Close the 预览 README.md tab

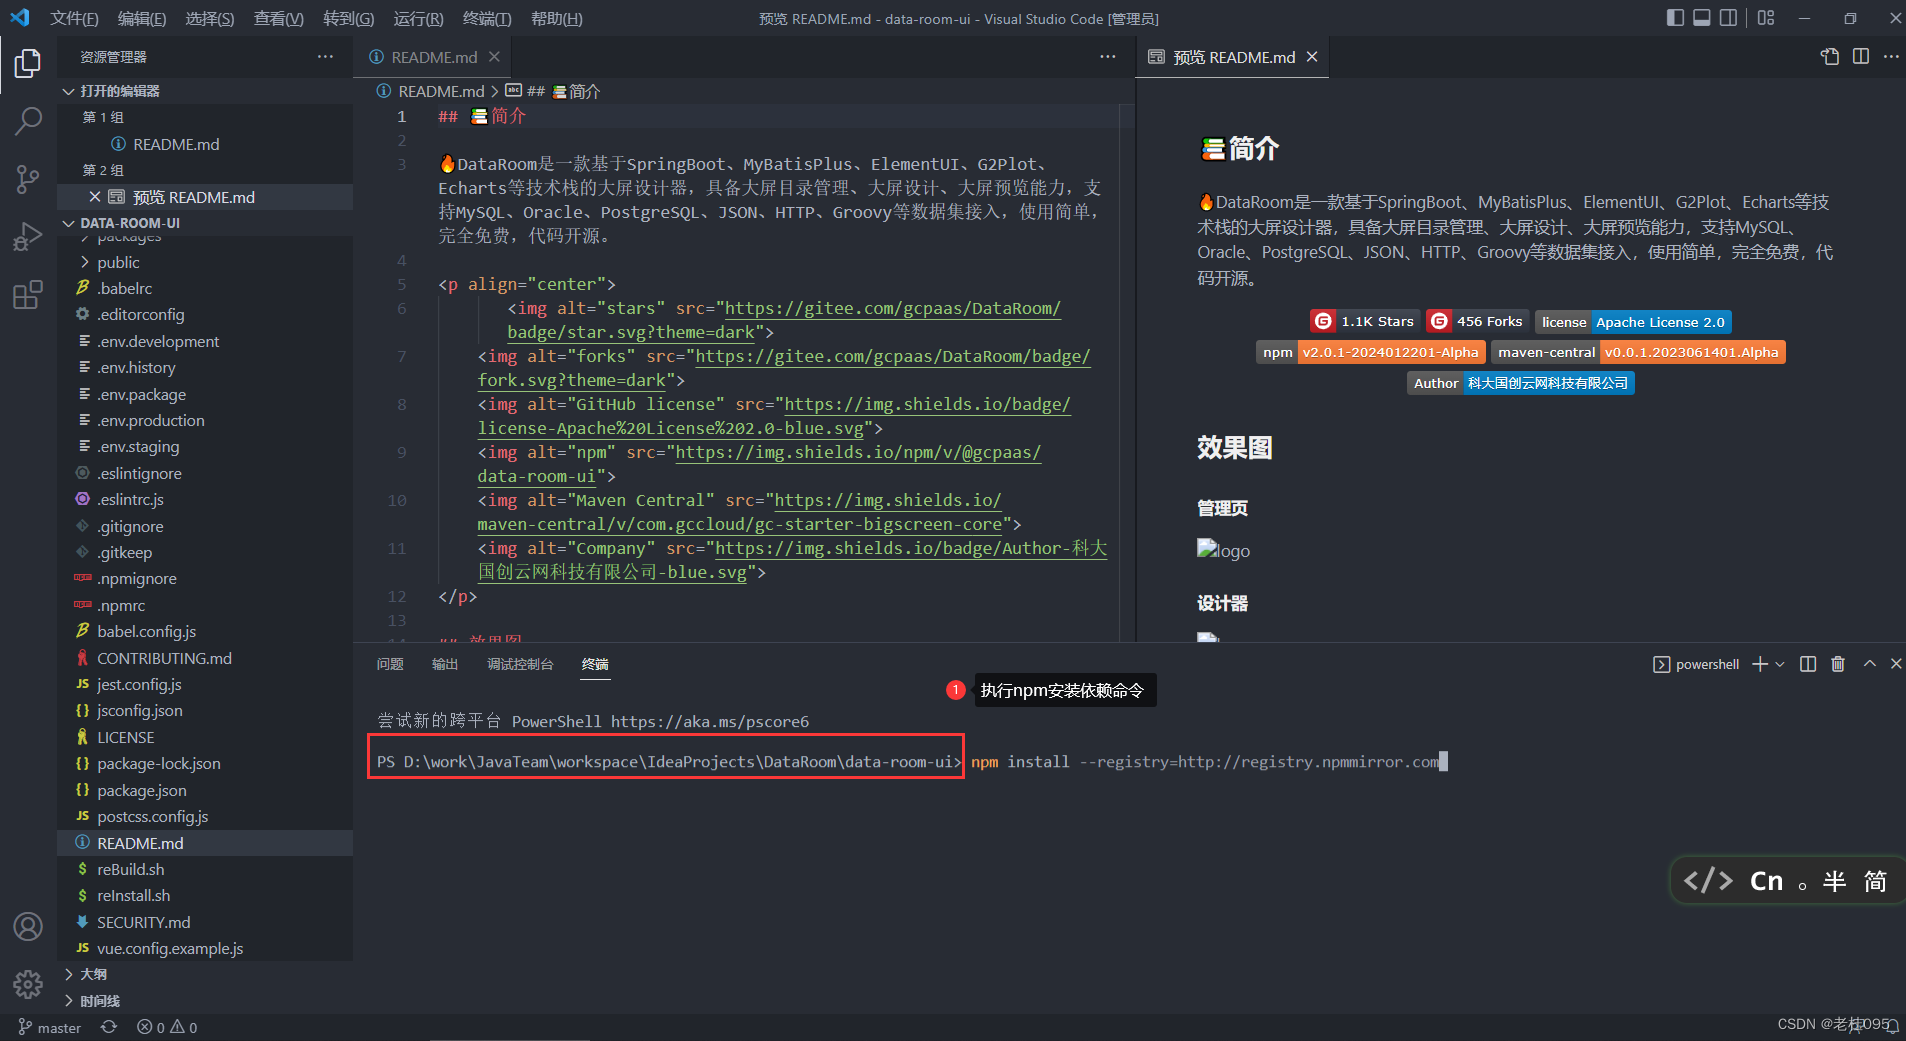point(1312,57)
